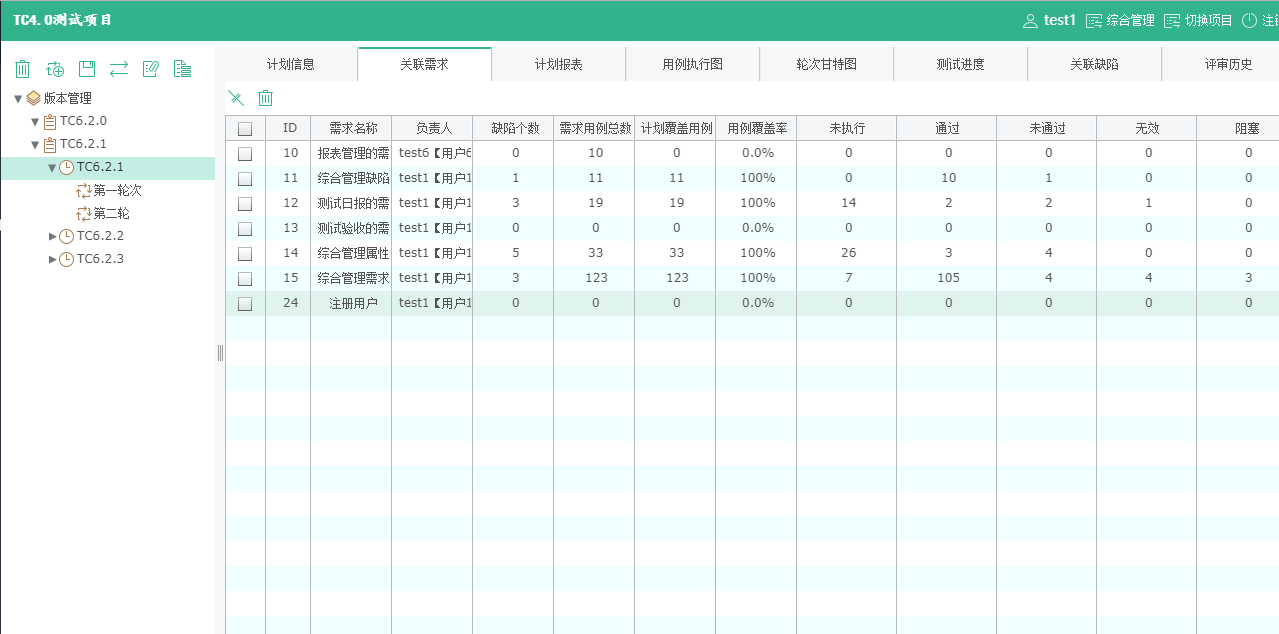Viewport: 1279px width, 634px height.
Task: Collapse the TC6.2.0 version node
Action: pyautogui.click(x=35, y=122)
